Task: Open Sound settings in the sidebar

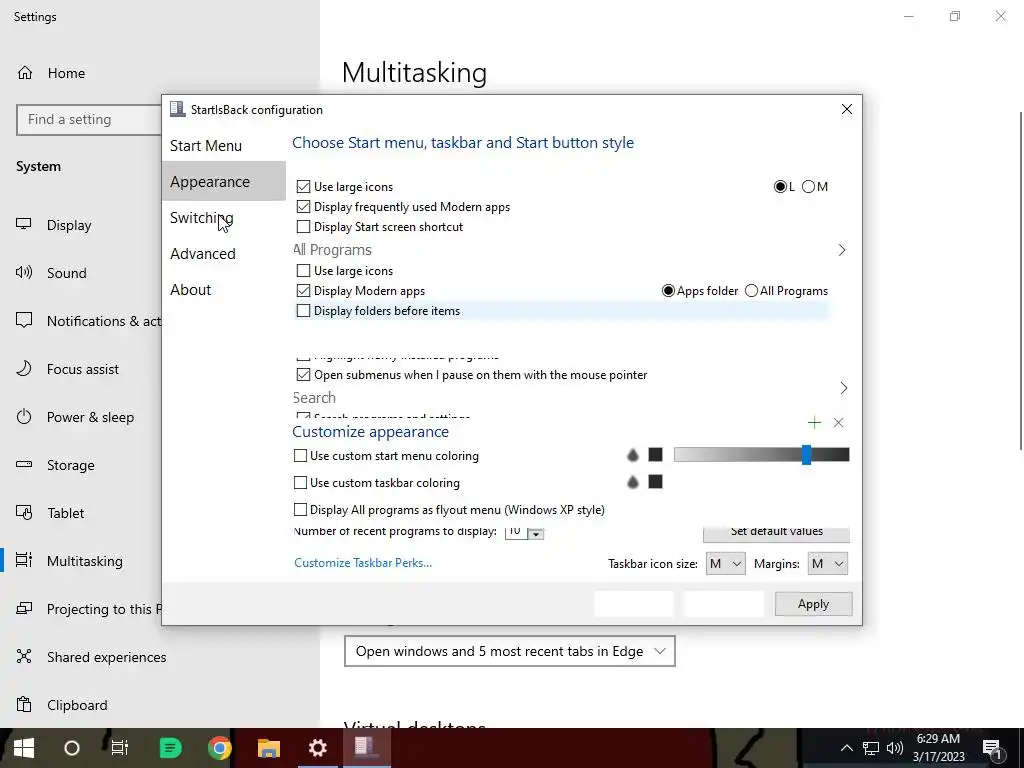Action: 66,273
